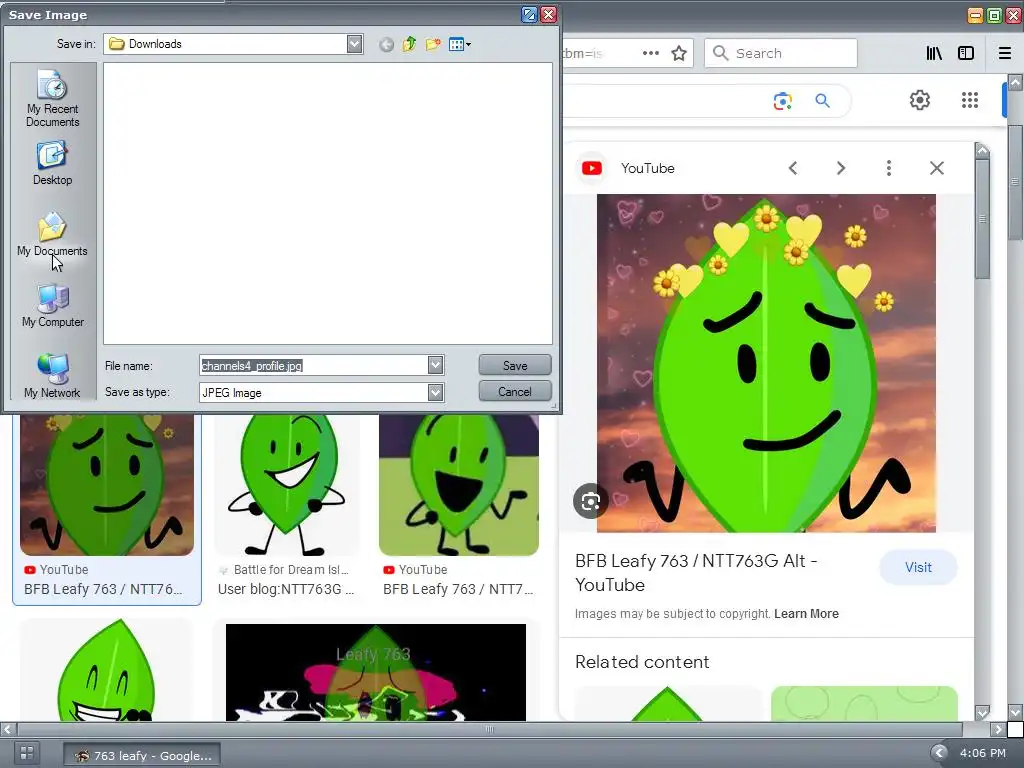Expand the system tray arrow
The width and height of the screenshot is (1024, 768).
(x=938, y=753)
